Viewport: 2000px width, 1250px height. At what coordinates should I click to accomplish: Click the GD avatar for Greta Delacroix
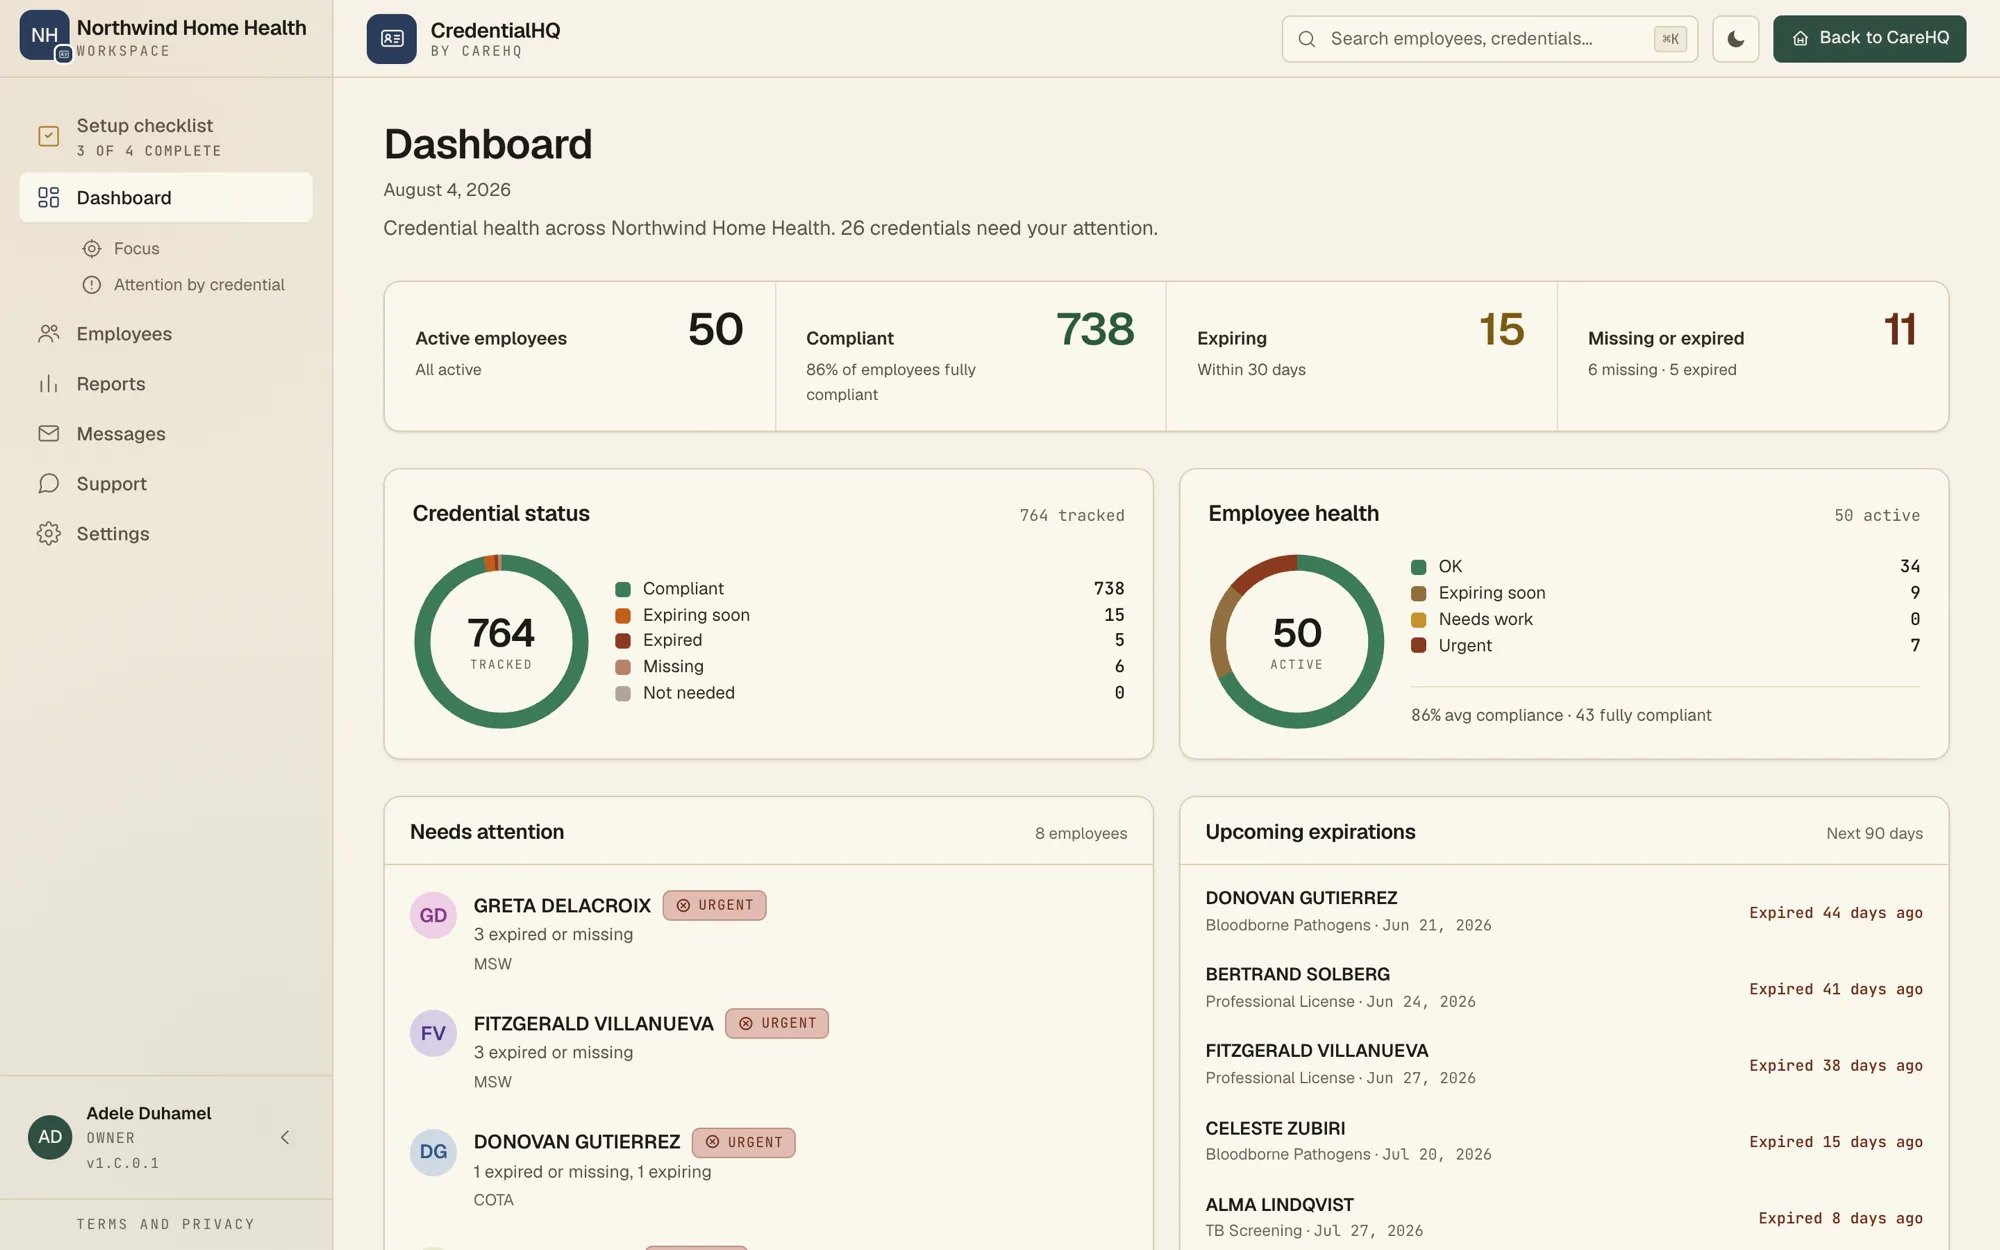pos(433,915)
